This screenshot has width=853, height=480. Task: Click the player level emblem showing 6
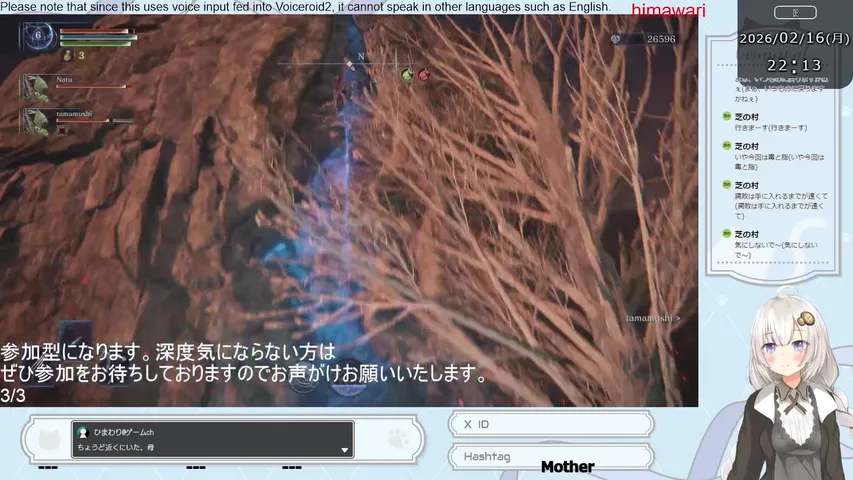38,35
